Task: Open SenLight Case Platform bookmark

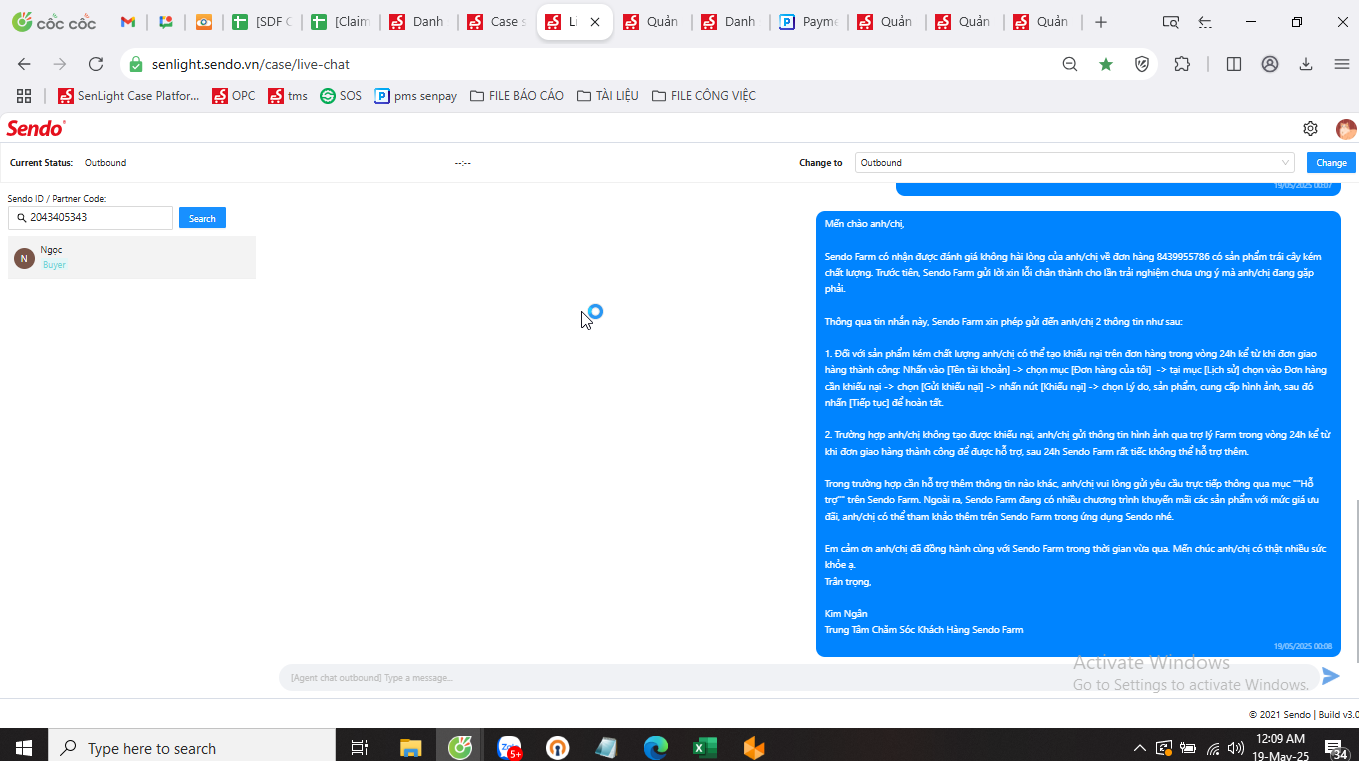Action: point(129,96)
